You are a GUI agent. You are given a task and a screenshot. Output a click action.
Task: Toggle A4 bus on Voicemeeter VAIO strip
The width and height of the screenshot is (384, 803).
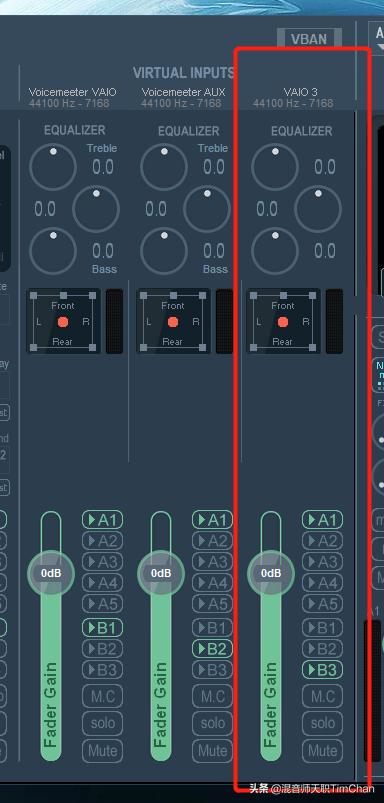[x=102, y=583]
